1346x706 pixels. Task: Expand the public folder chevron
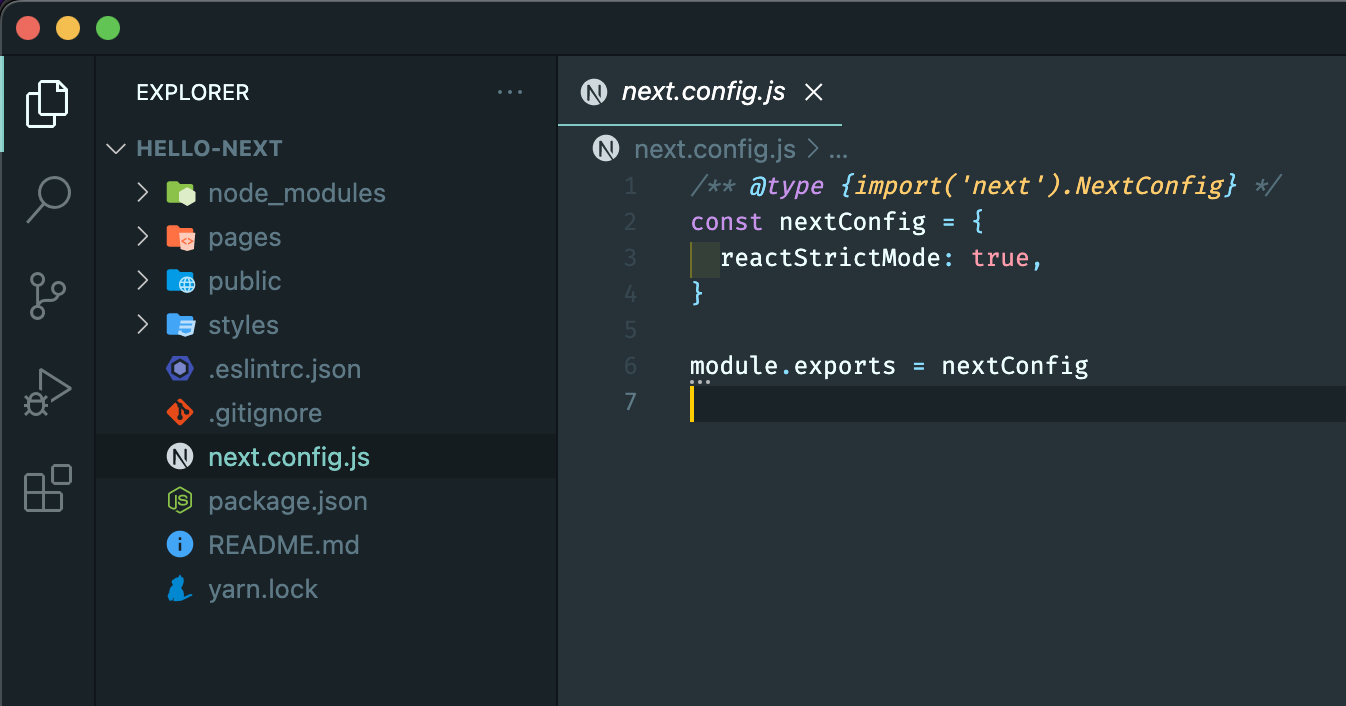(x=143, y=281)
